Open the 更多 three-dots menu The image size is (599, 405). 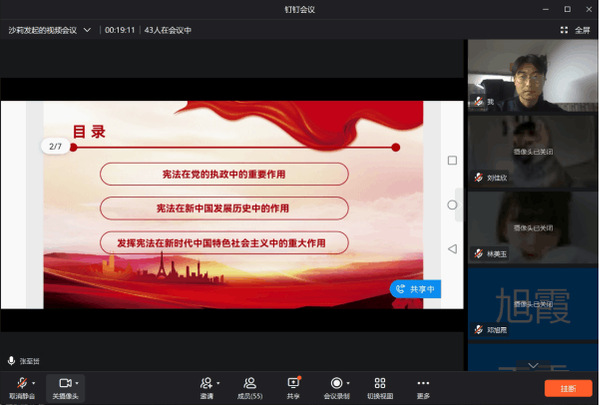(423, 383)
